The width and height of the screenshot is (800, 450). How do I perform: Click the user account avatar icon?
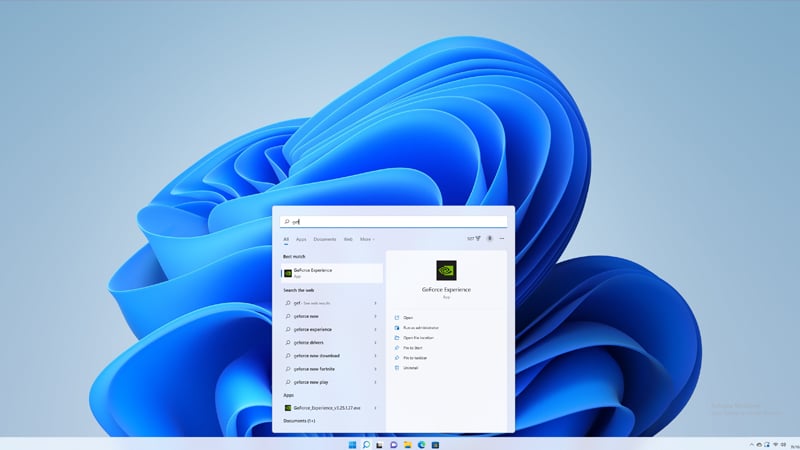[x=489, y=239]
